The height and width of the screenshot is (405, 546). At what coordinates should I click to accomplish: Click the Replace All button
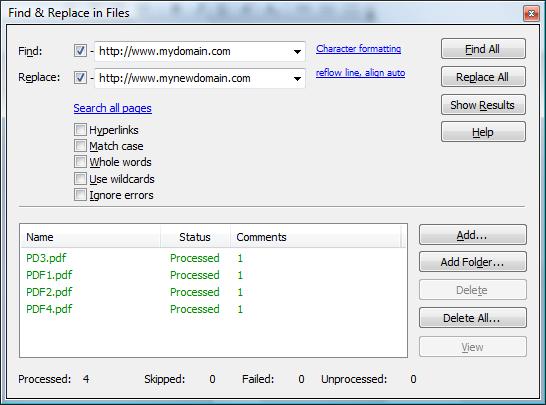pos(483,77)
